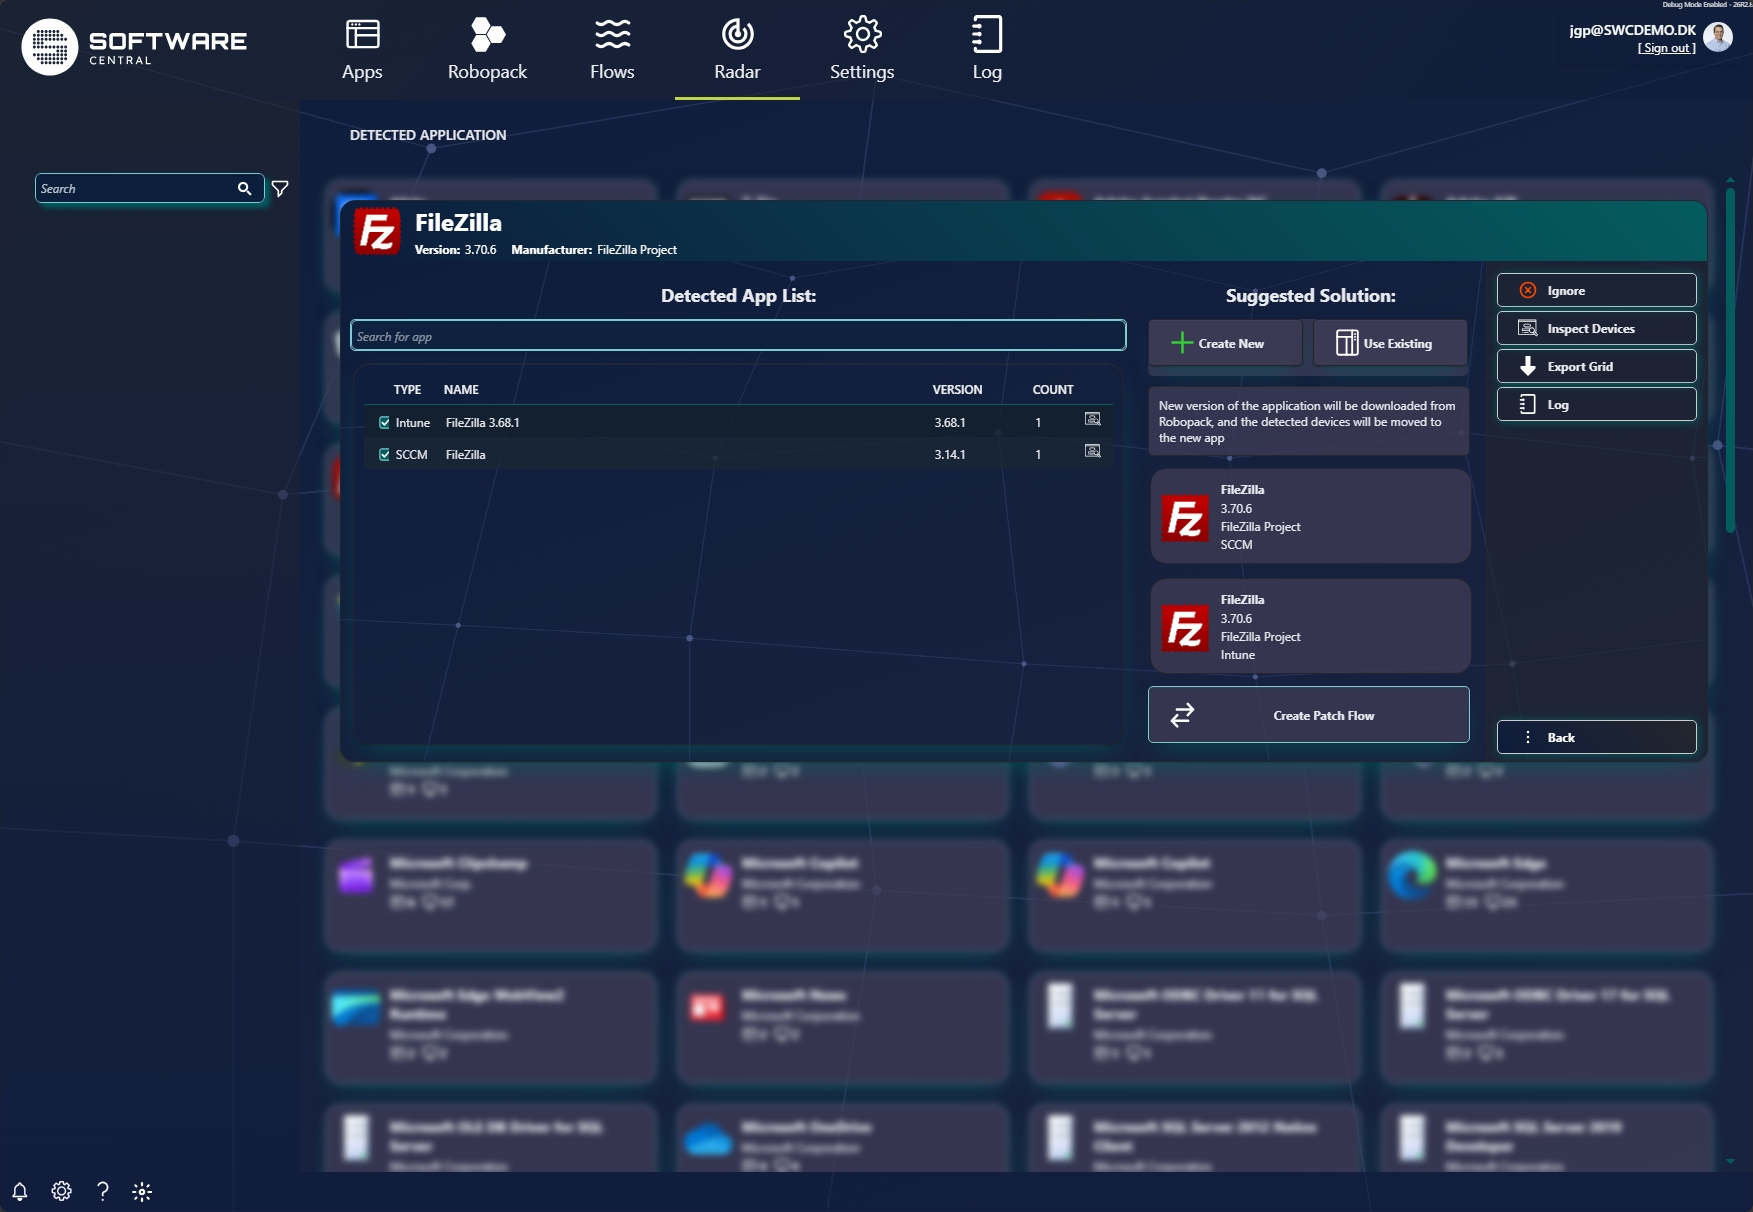Viewport: 1753px width, 1212px height.
Task: Click the Export Grid button
Action: click(x=1596, y=366)
